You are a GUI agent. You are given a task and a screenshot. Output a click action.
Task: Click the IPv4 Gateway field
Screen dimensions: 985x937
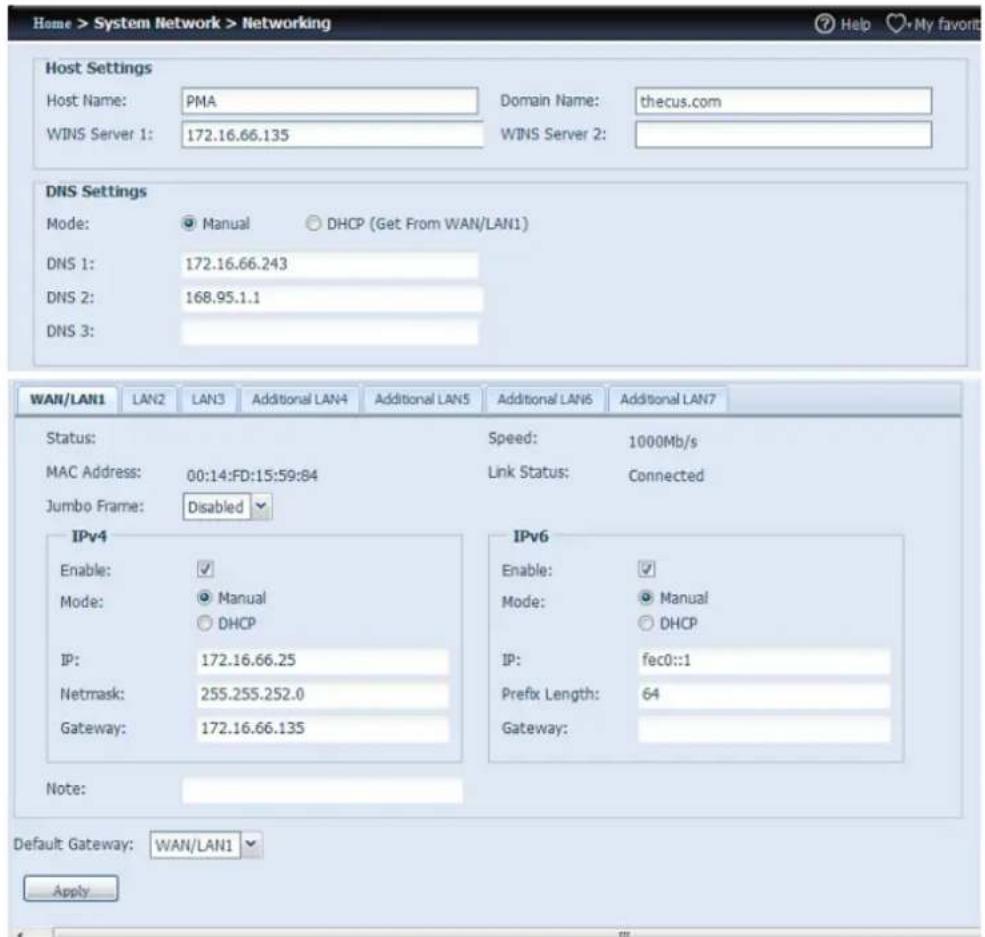point(323,728)
